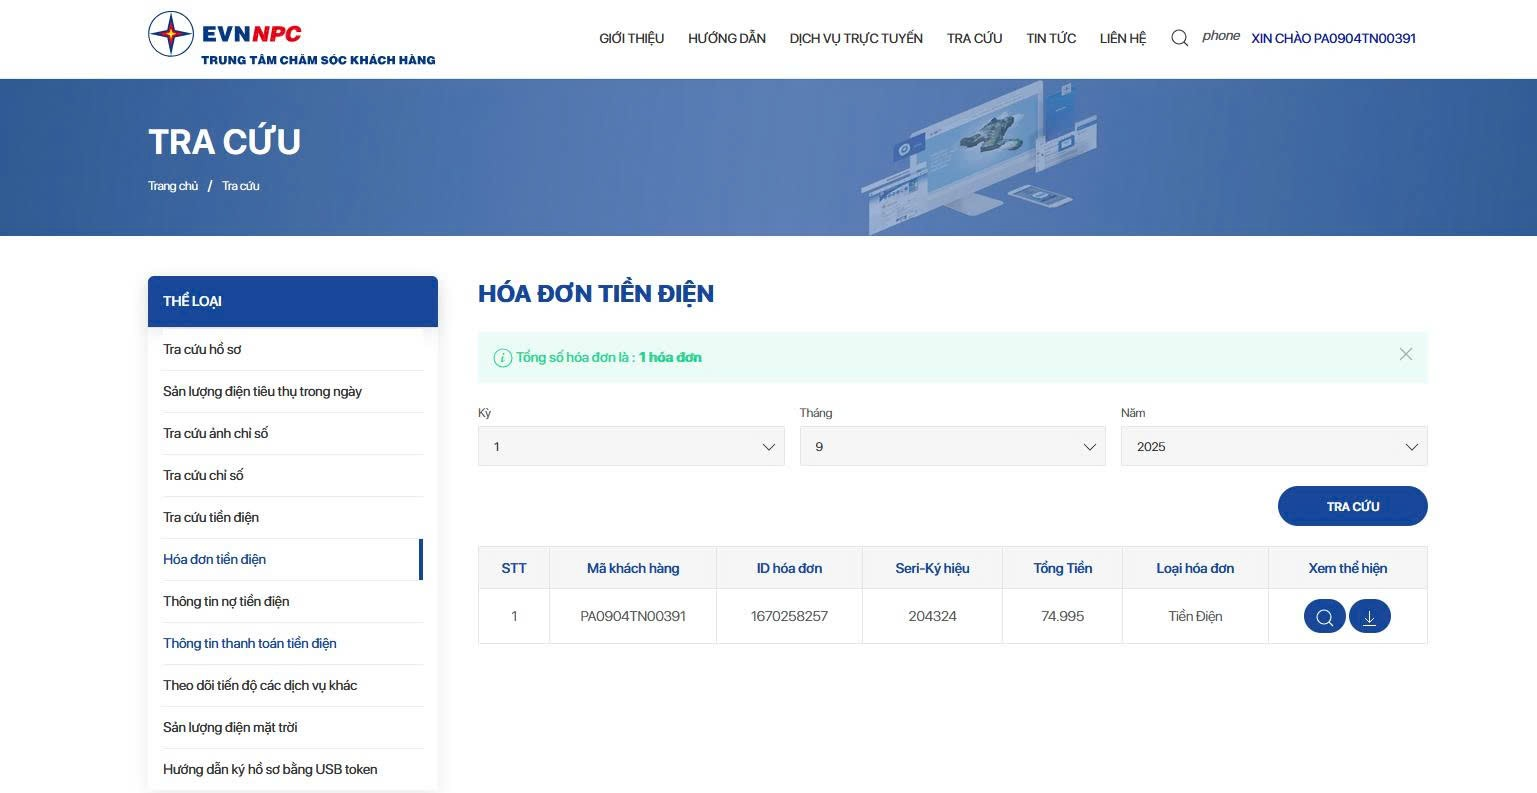
Task: Select year from Năm dropdown
Action: tap(1273, 447)
